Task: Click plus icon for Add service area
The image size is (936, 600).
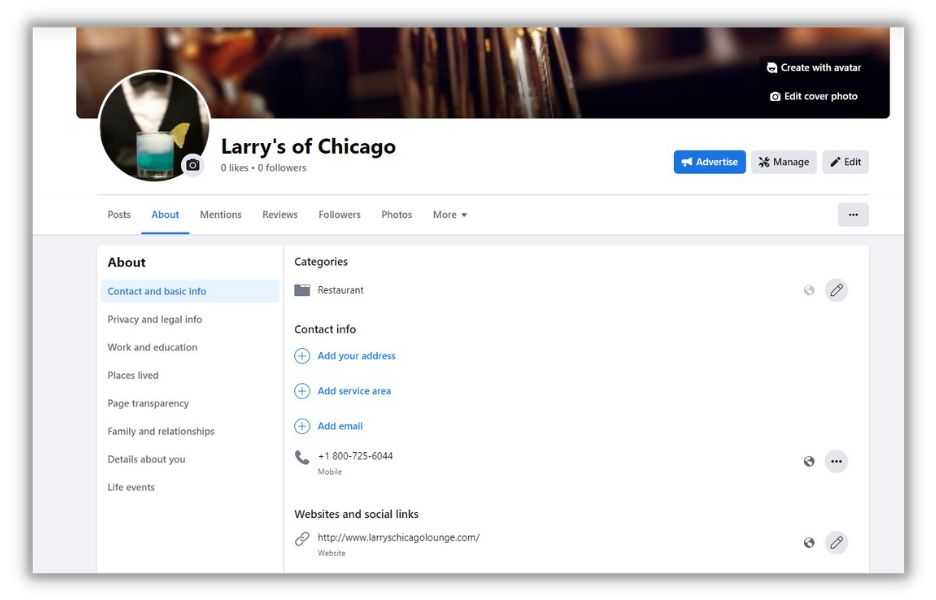Action: 302,391
